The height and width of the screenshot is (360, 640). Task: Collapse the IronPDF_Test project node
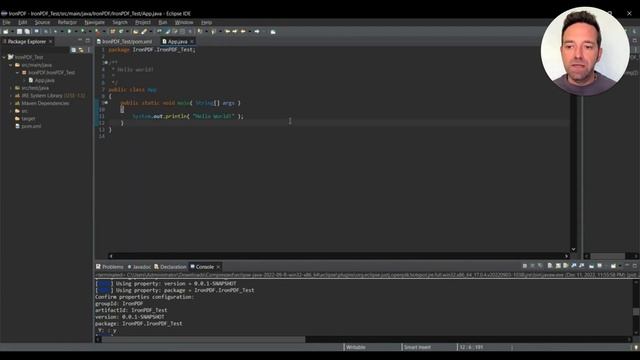[x=4, y=57]
